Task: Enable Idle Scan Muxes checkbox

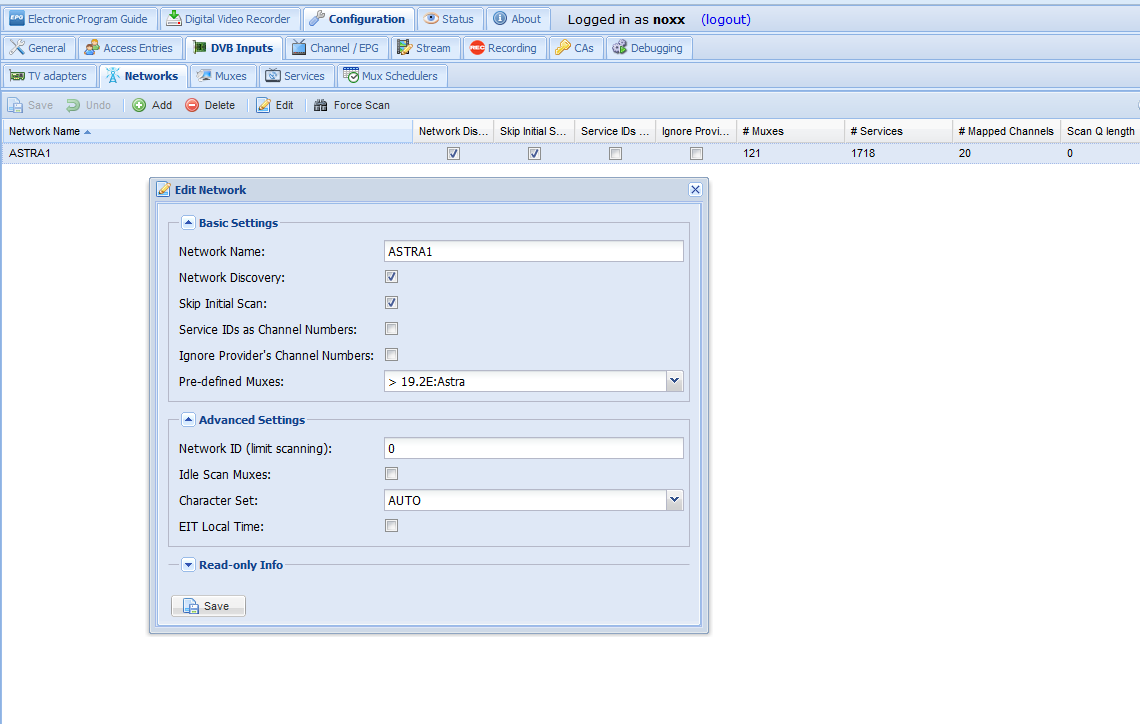Action: coord(392,475)
